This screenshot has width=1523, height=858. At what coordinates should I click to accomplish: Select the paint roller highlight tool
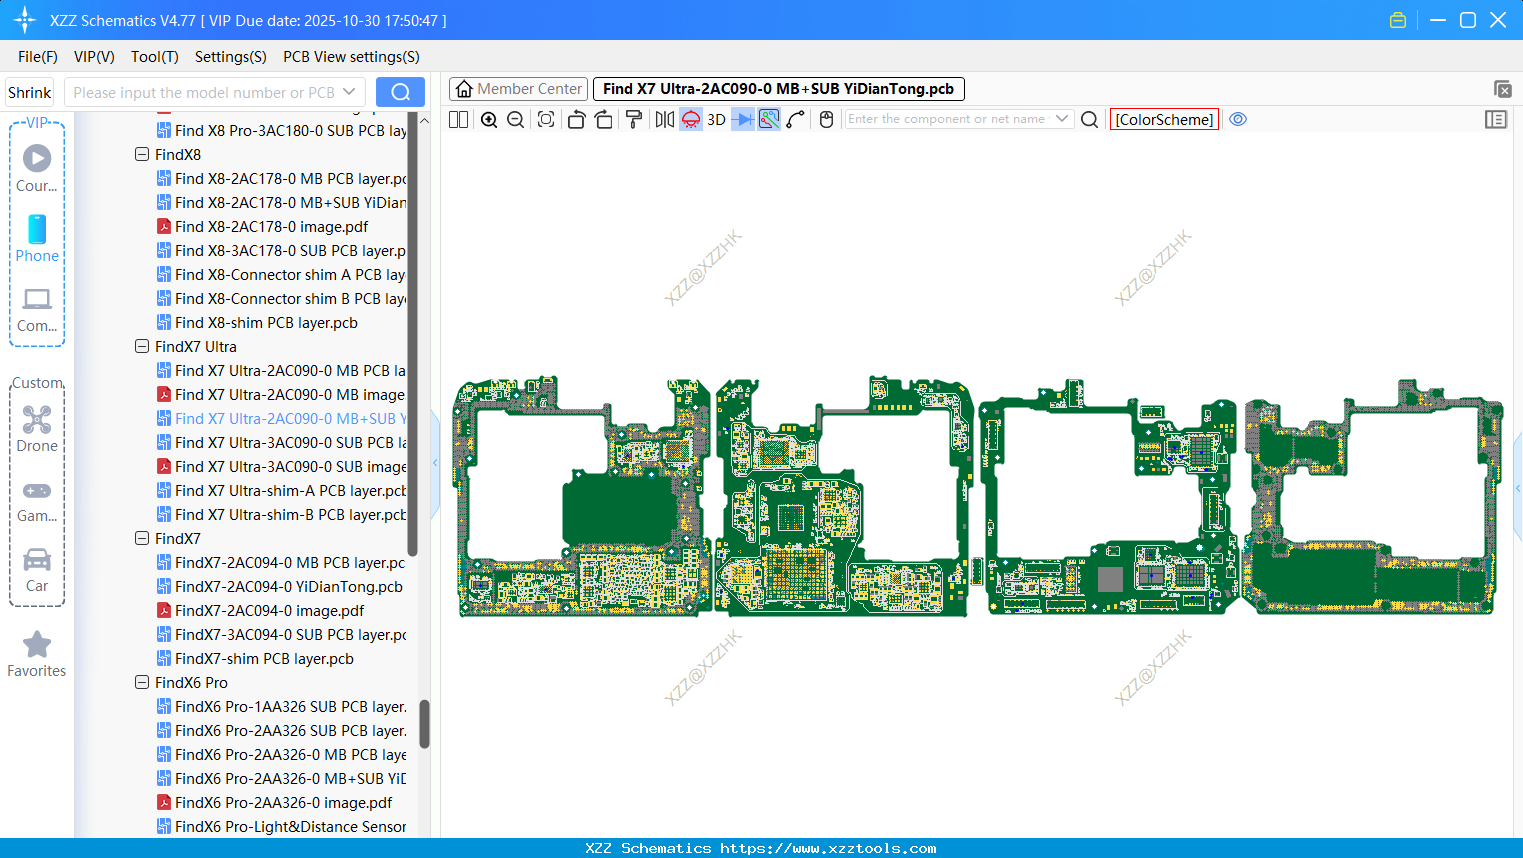(x=634, y=120)
